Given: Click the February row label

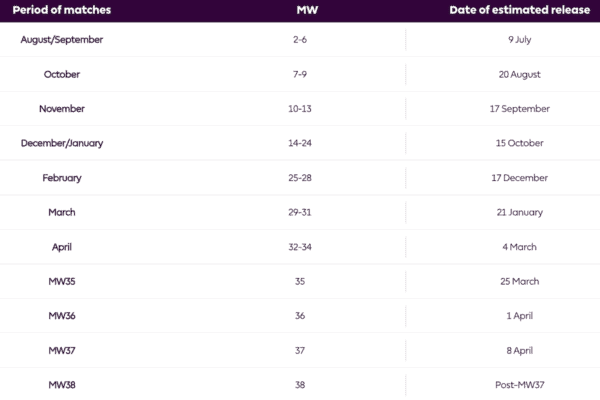Looking at the screenshot, I should coord(62,178).
